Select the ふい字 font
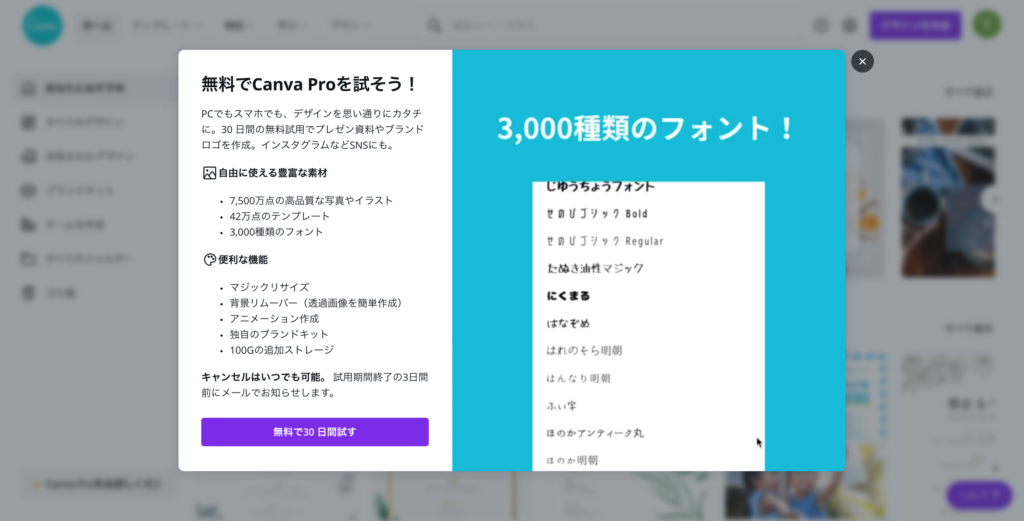The image size is (1024, 521). click(x=562, y=405)
